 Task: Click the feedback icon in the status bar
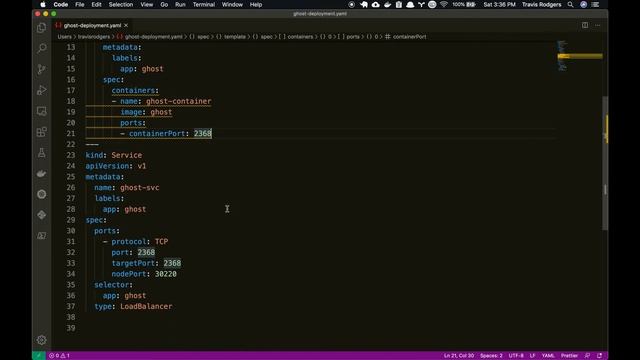pyautogui.click(x=587, y=356)
